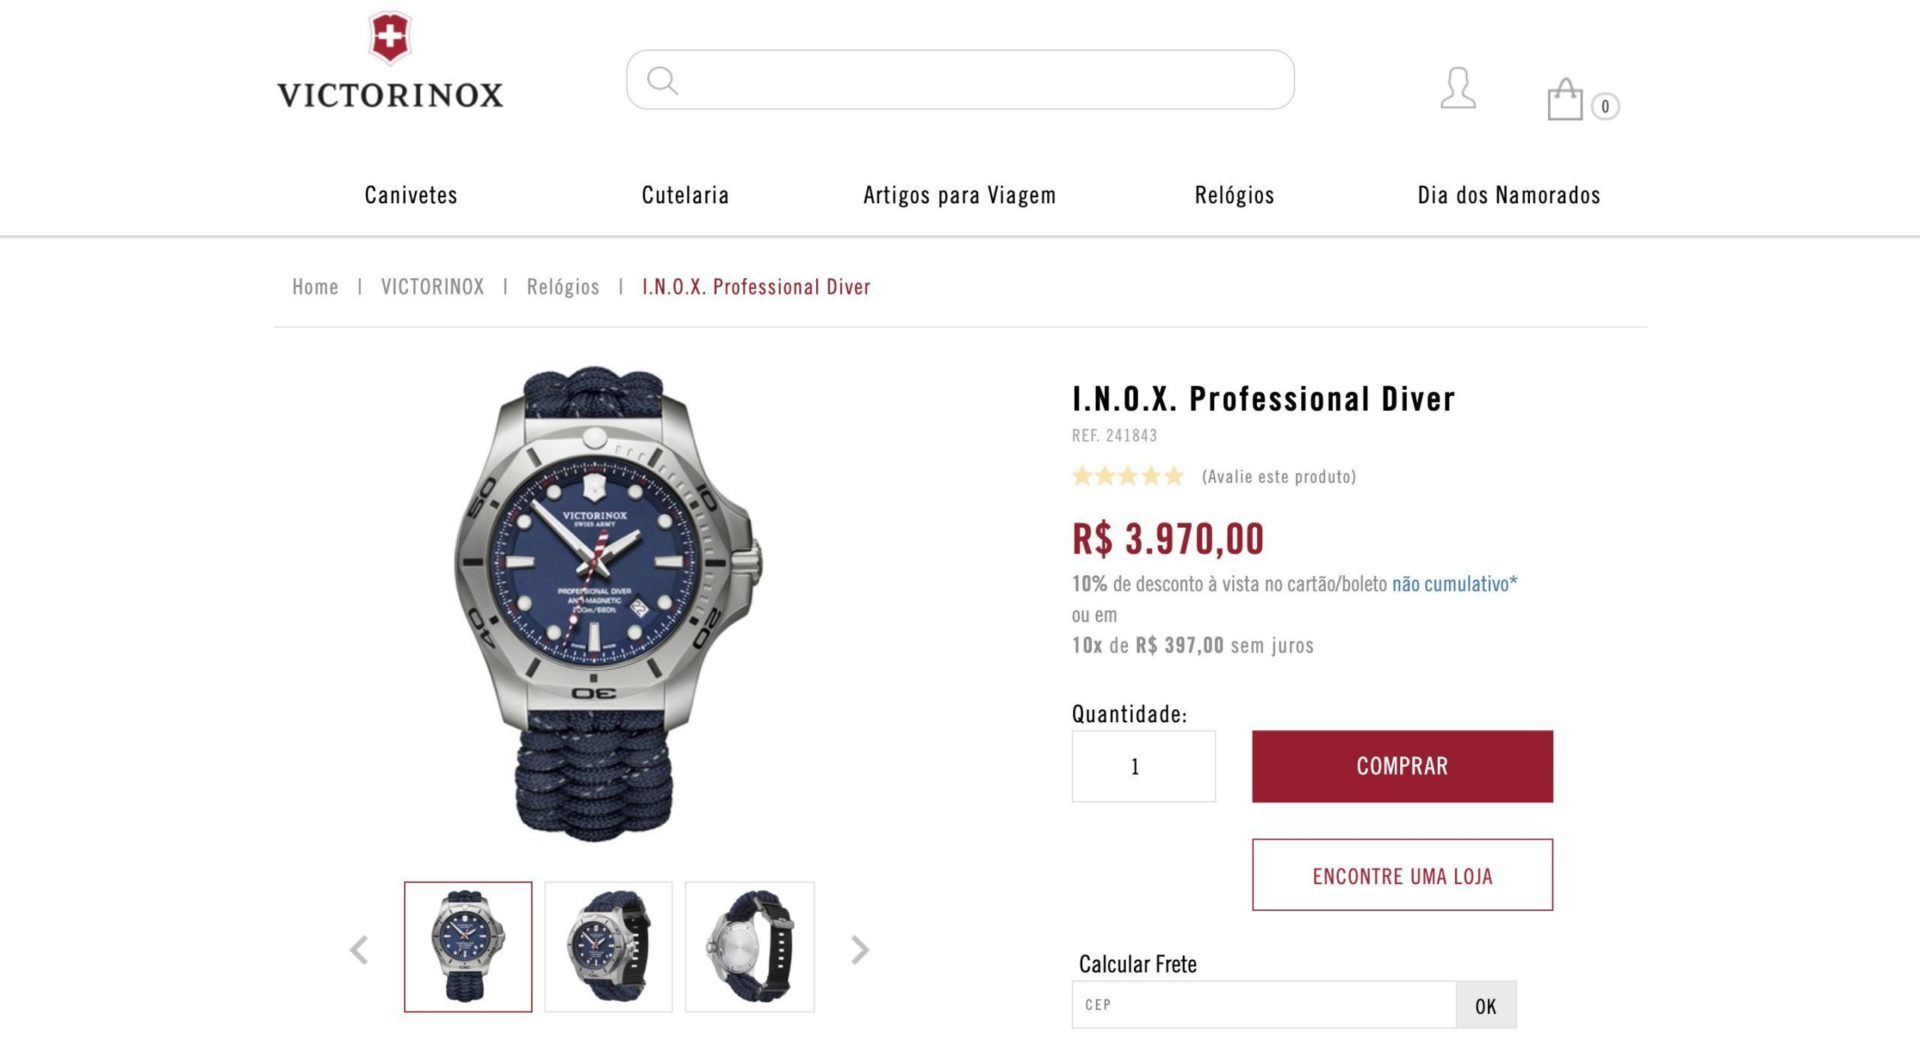Click the Victorinox logo

click(x=390, y=60)
